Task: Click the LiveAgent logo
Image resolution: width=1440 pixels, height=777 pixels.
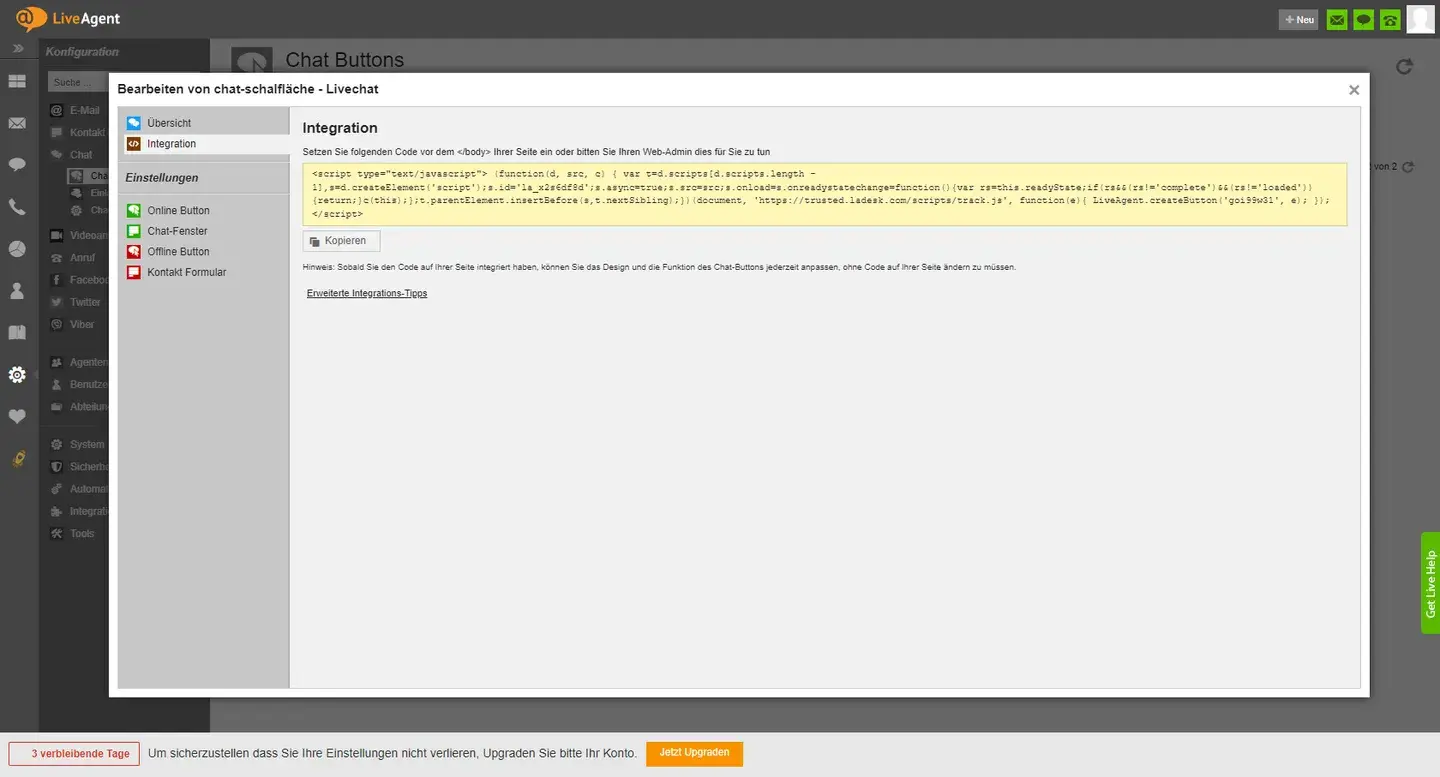Action: click(68, 19)
